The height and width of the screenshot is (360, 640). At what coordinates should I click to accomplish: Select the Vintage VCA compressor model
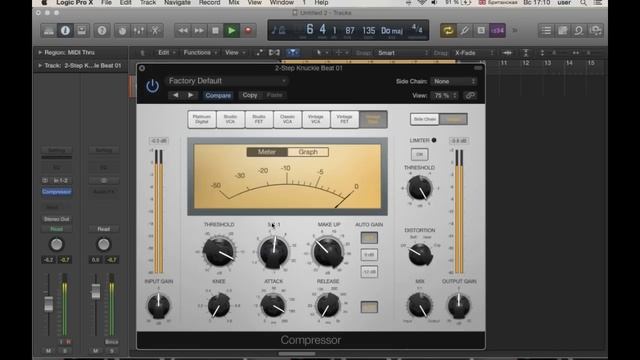click(x=316, y=119)
